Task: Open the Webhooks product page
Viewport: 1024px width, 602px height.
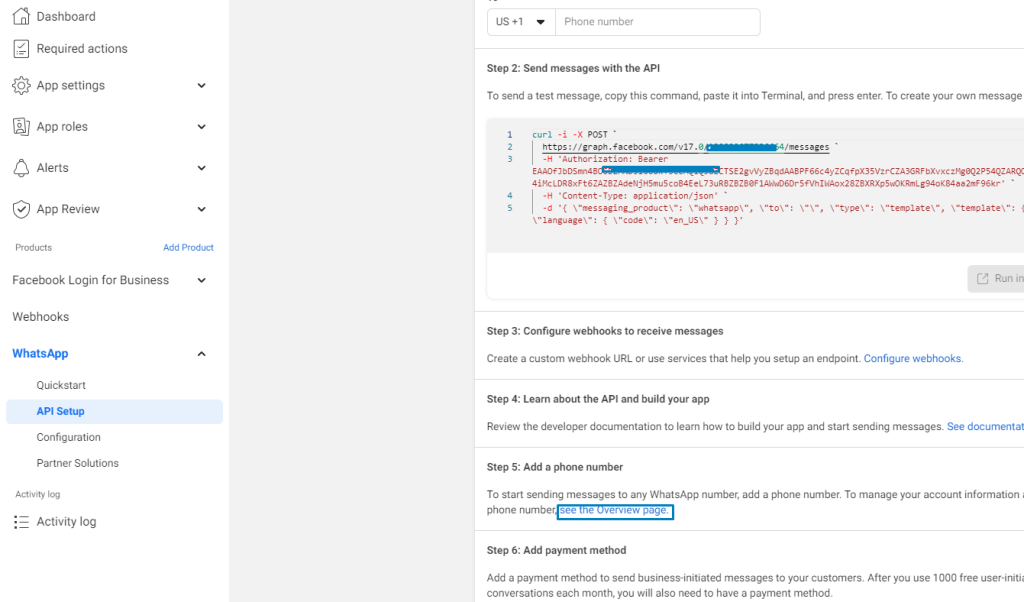Action: click(x=40, y=317)
